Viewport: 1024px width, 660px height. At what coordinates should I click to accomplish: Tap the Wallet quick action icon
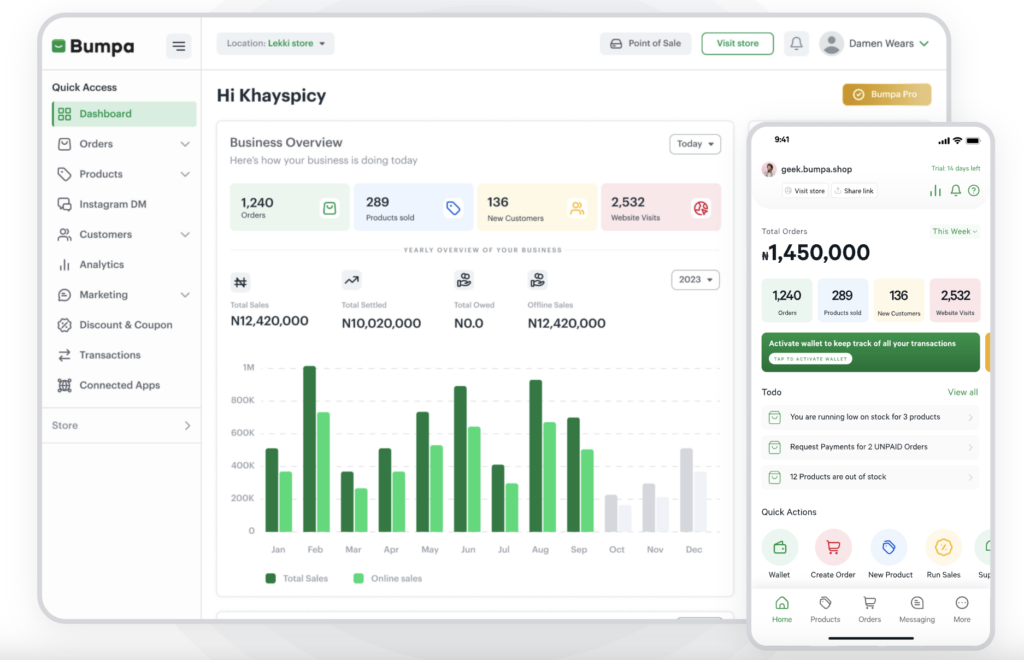click(x=779, y=548)
